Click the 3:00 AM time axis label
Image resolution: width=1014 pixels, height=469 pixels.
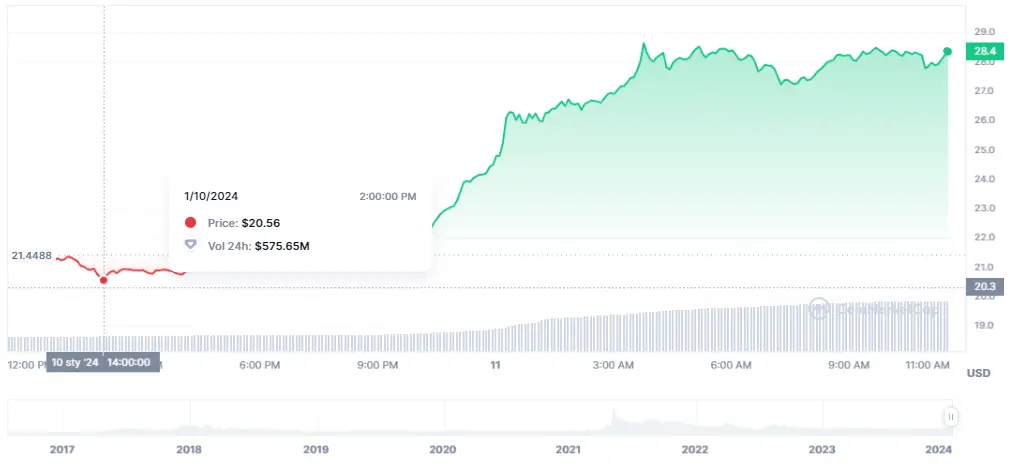point(612,366)
